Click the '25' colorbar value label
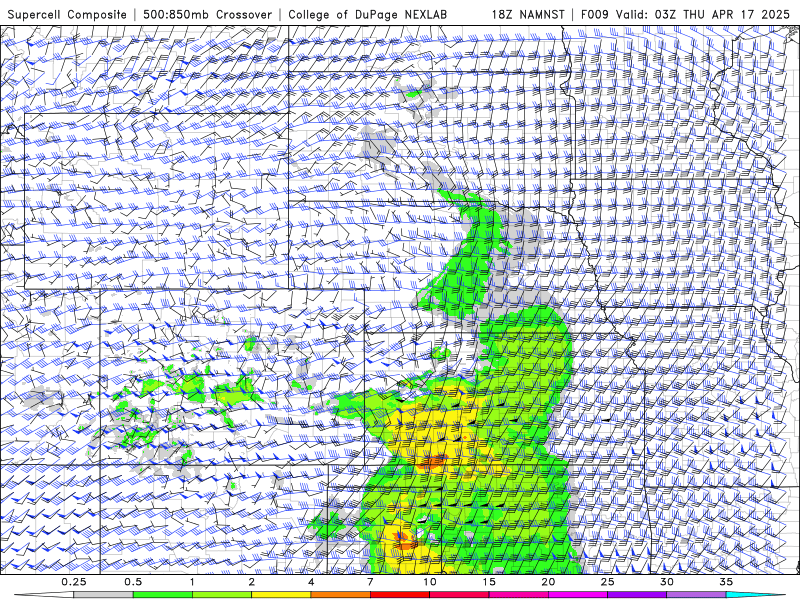The width and height of the screenshot is (800, 600). (607, 582)
